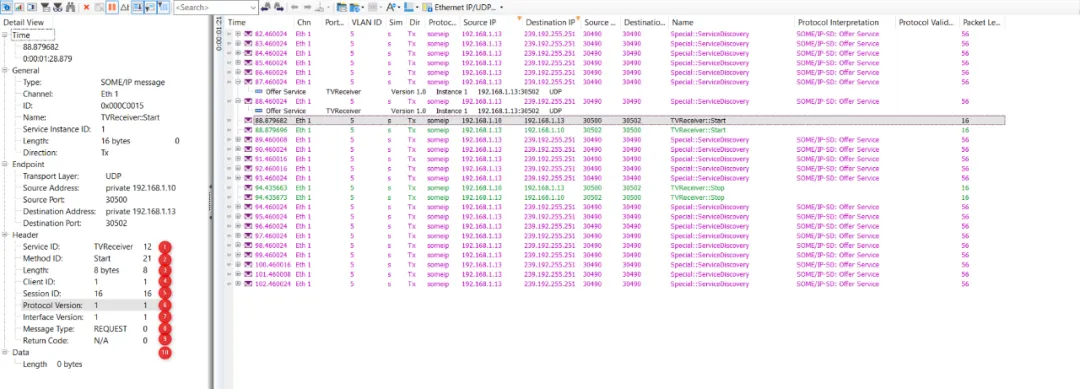The width and height of the screenshot is (1080, 389).
Task: Click search forward binoculars icon
Action: point(278,7)
